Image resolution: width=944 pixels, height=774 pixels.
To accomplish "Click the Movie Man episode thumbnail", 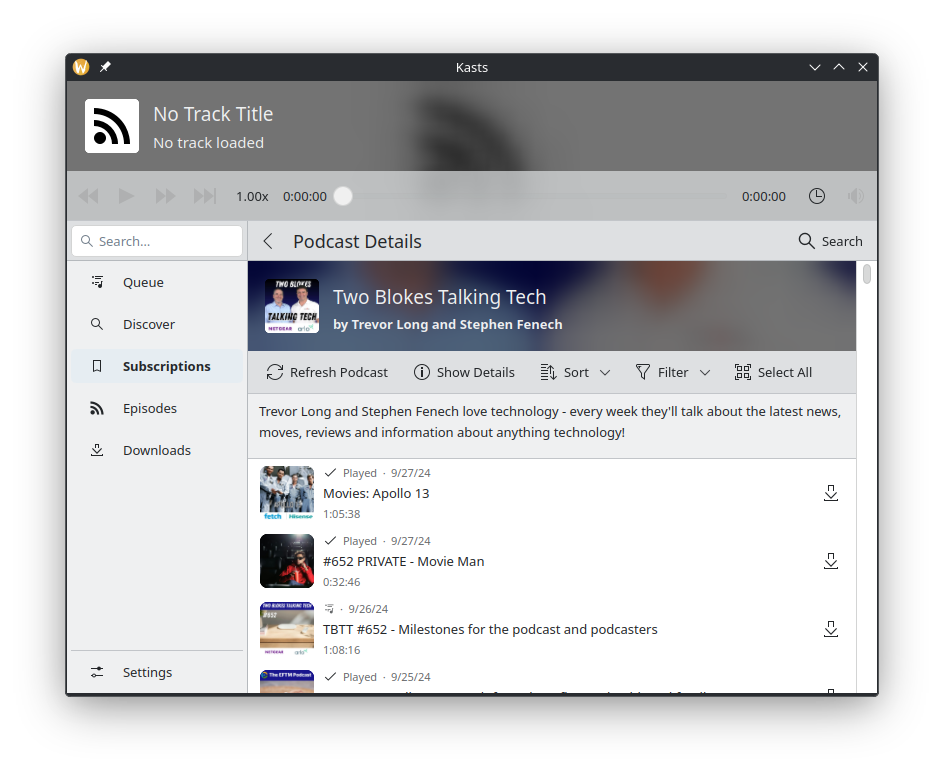I will (287, 561).
